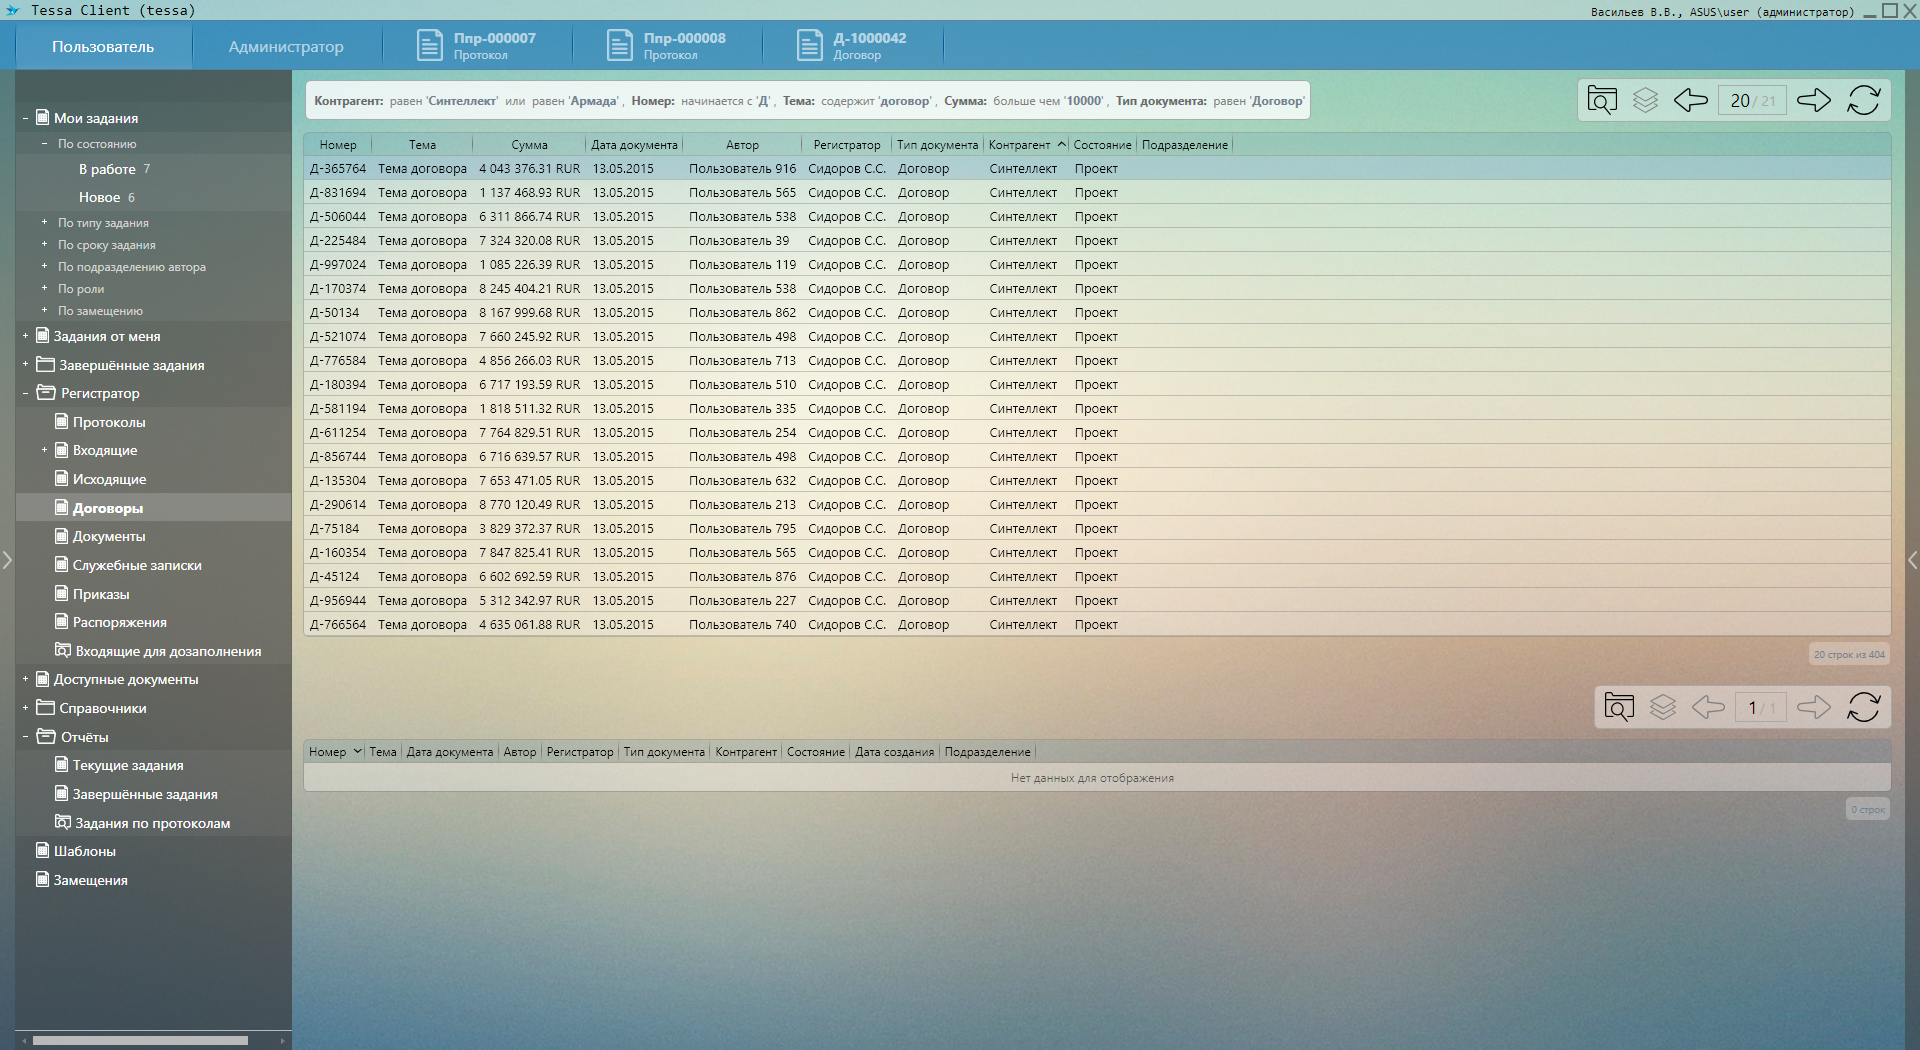Open Служебные записки in navigation tree

137,565
